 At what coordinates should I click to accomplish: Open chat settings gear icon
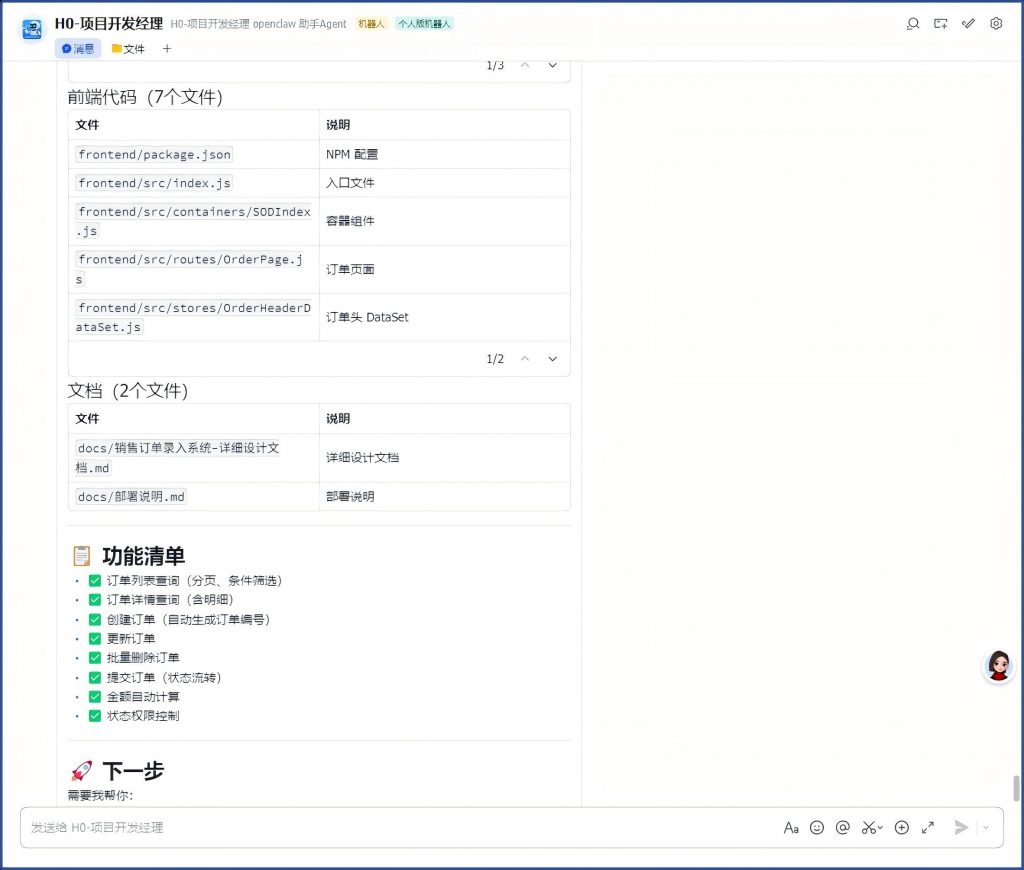(996, 24)
